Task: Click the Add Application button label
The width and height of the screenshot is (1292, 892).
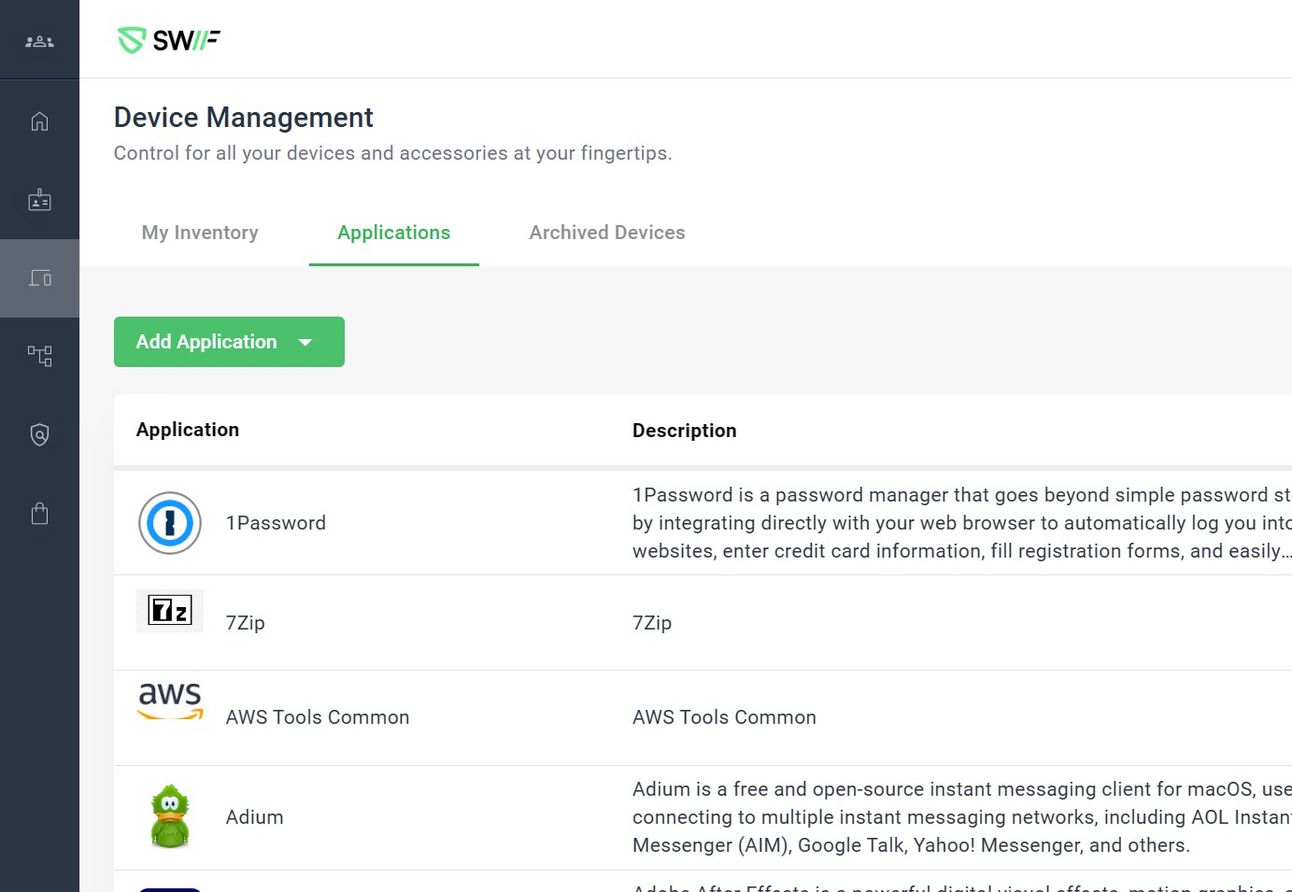Action: click(x=206, y=342)
